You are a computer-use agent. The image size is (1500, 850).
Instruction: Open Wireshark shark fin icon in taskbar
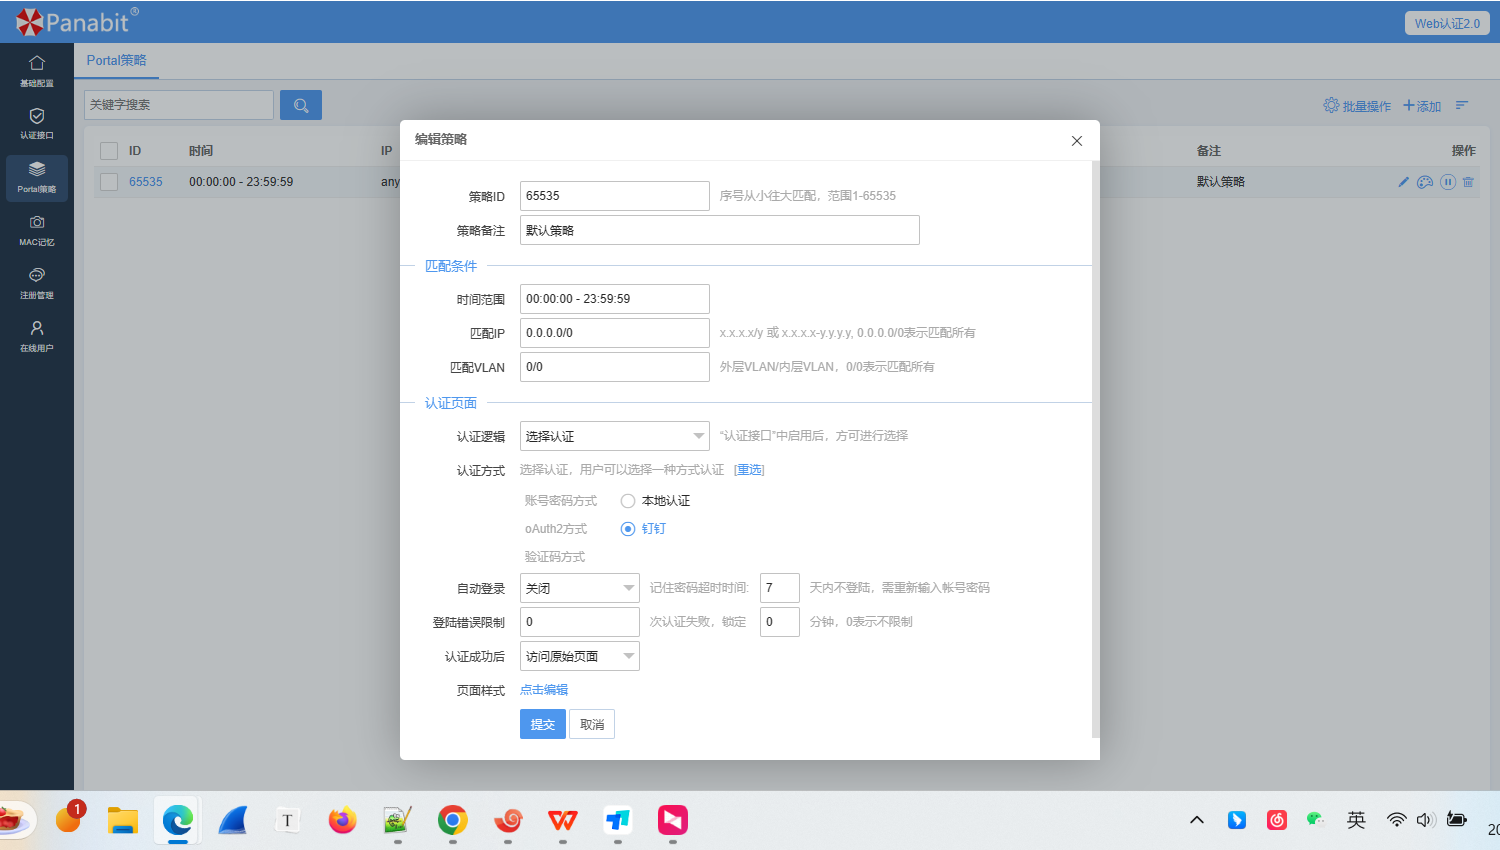233,821
